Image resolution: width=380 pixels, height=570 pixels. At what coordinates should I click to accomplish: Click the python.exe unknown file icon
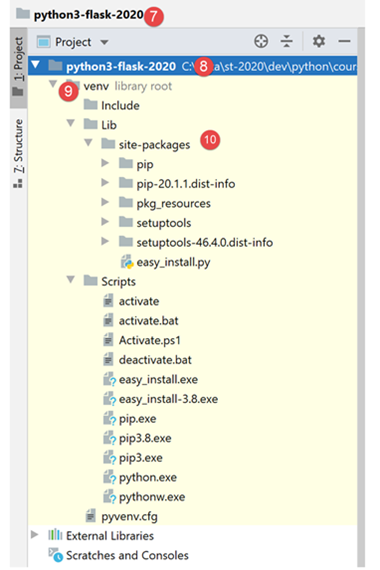[109, 477]
